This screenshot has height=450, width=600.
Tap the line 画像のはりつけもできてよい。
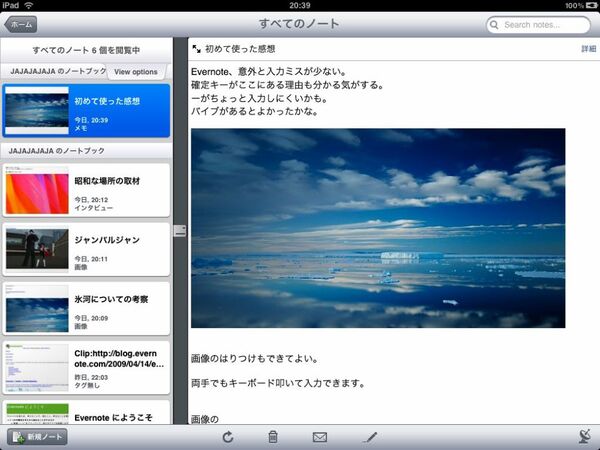254,359
